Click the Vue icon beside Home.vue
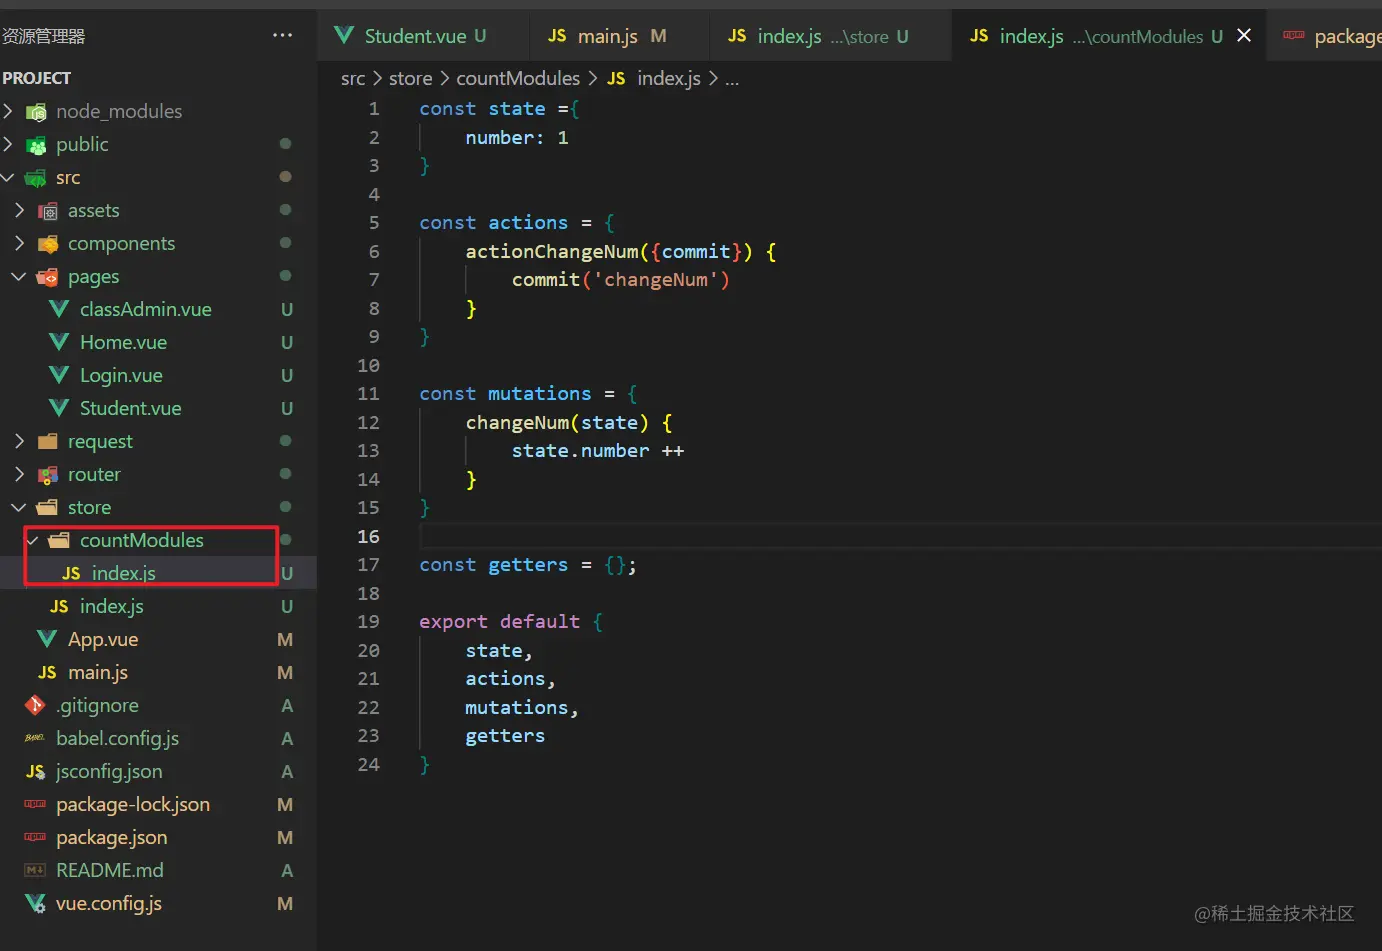Viewport: 1382px width, 951px height. point(59,342)
